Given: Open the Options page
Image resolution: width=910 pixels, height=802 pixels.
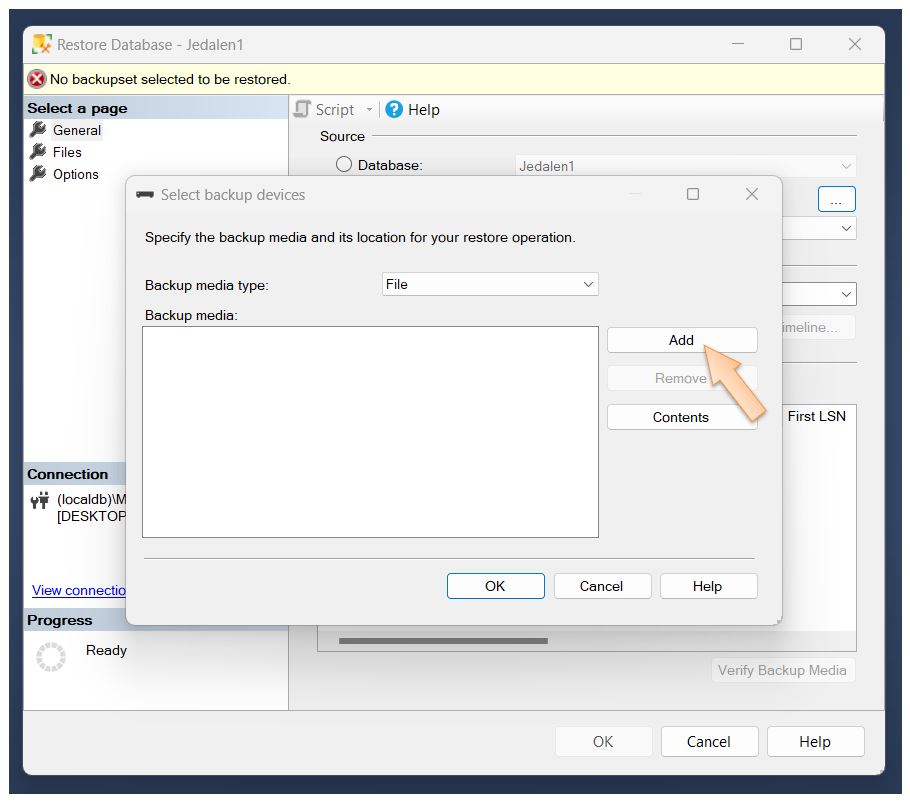Looking at the screenshot, I should [75, 174].
